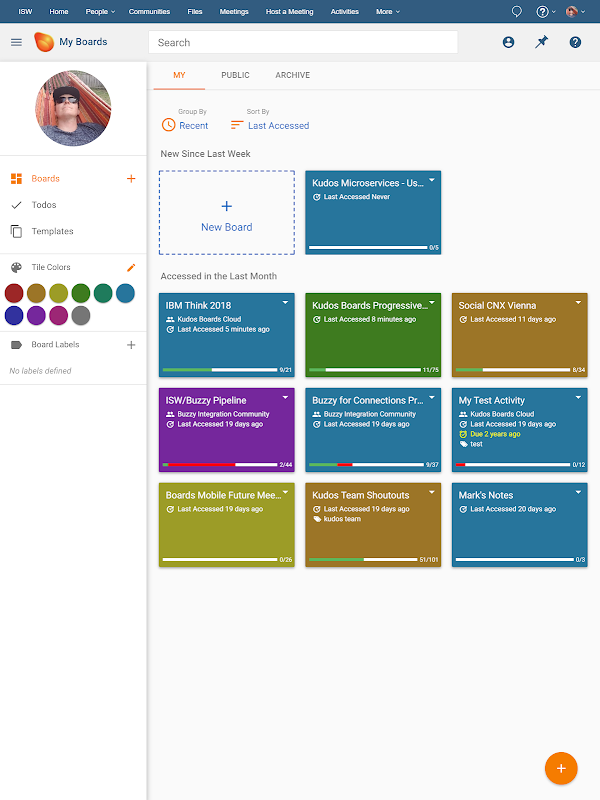The width and height of the screenshot is (600, 800).
Task: Click the tag icon on My Test Activity
Action: pos(463,444)
